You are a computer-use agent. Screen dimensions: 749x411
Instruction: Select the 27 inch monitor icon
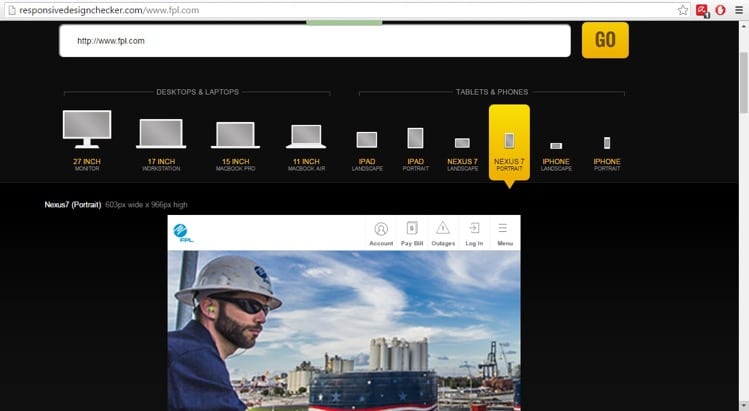87,129
